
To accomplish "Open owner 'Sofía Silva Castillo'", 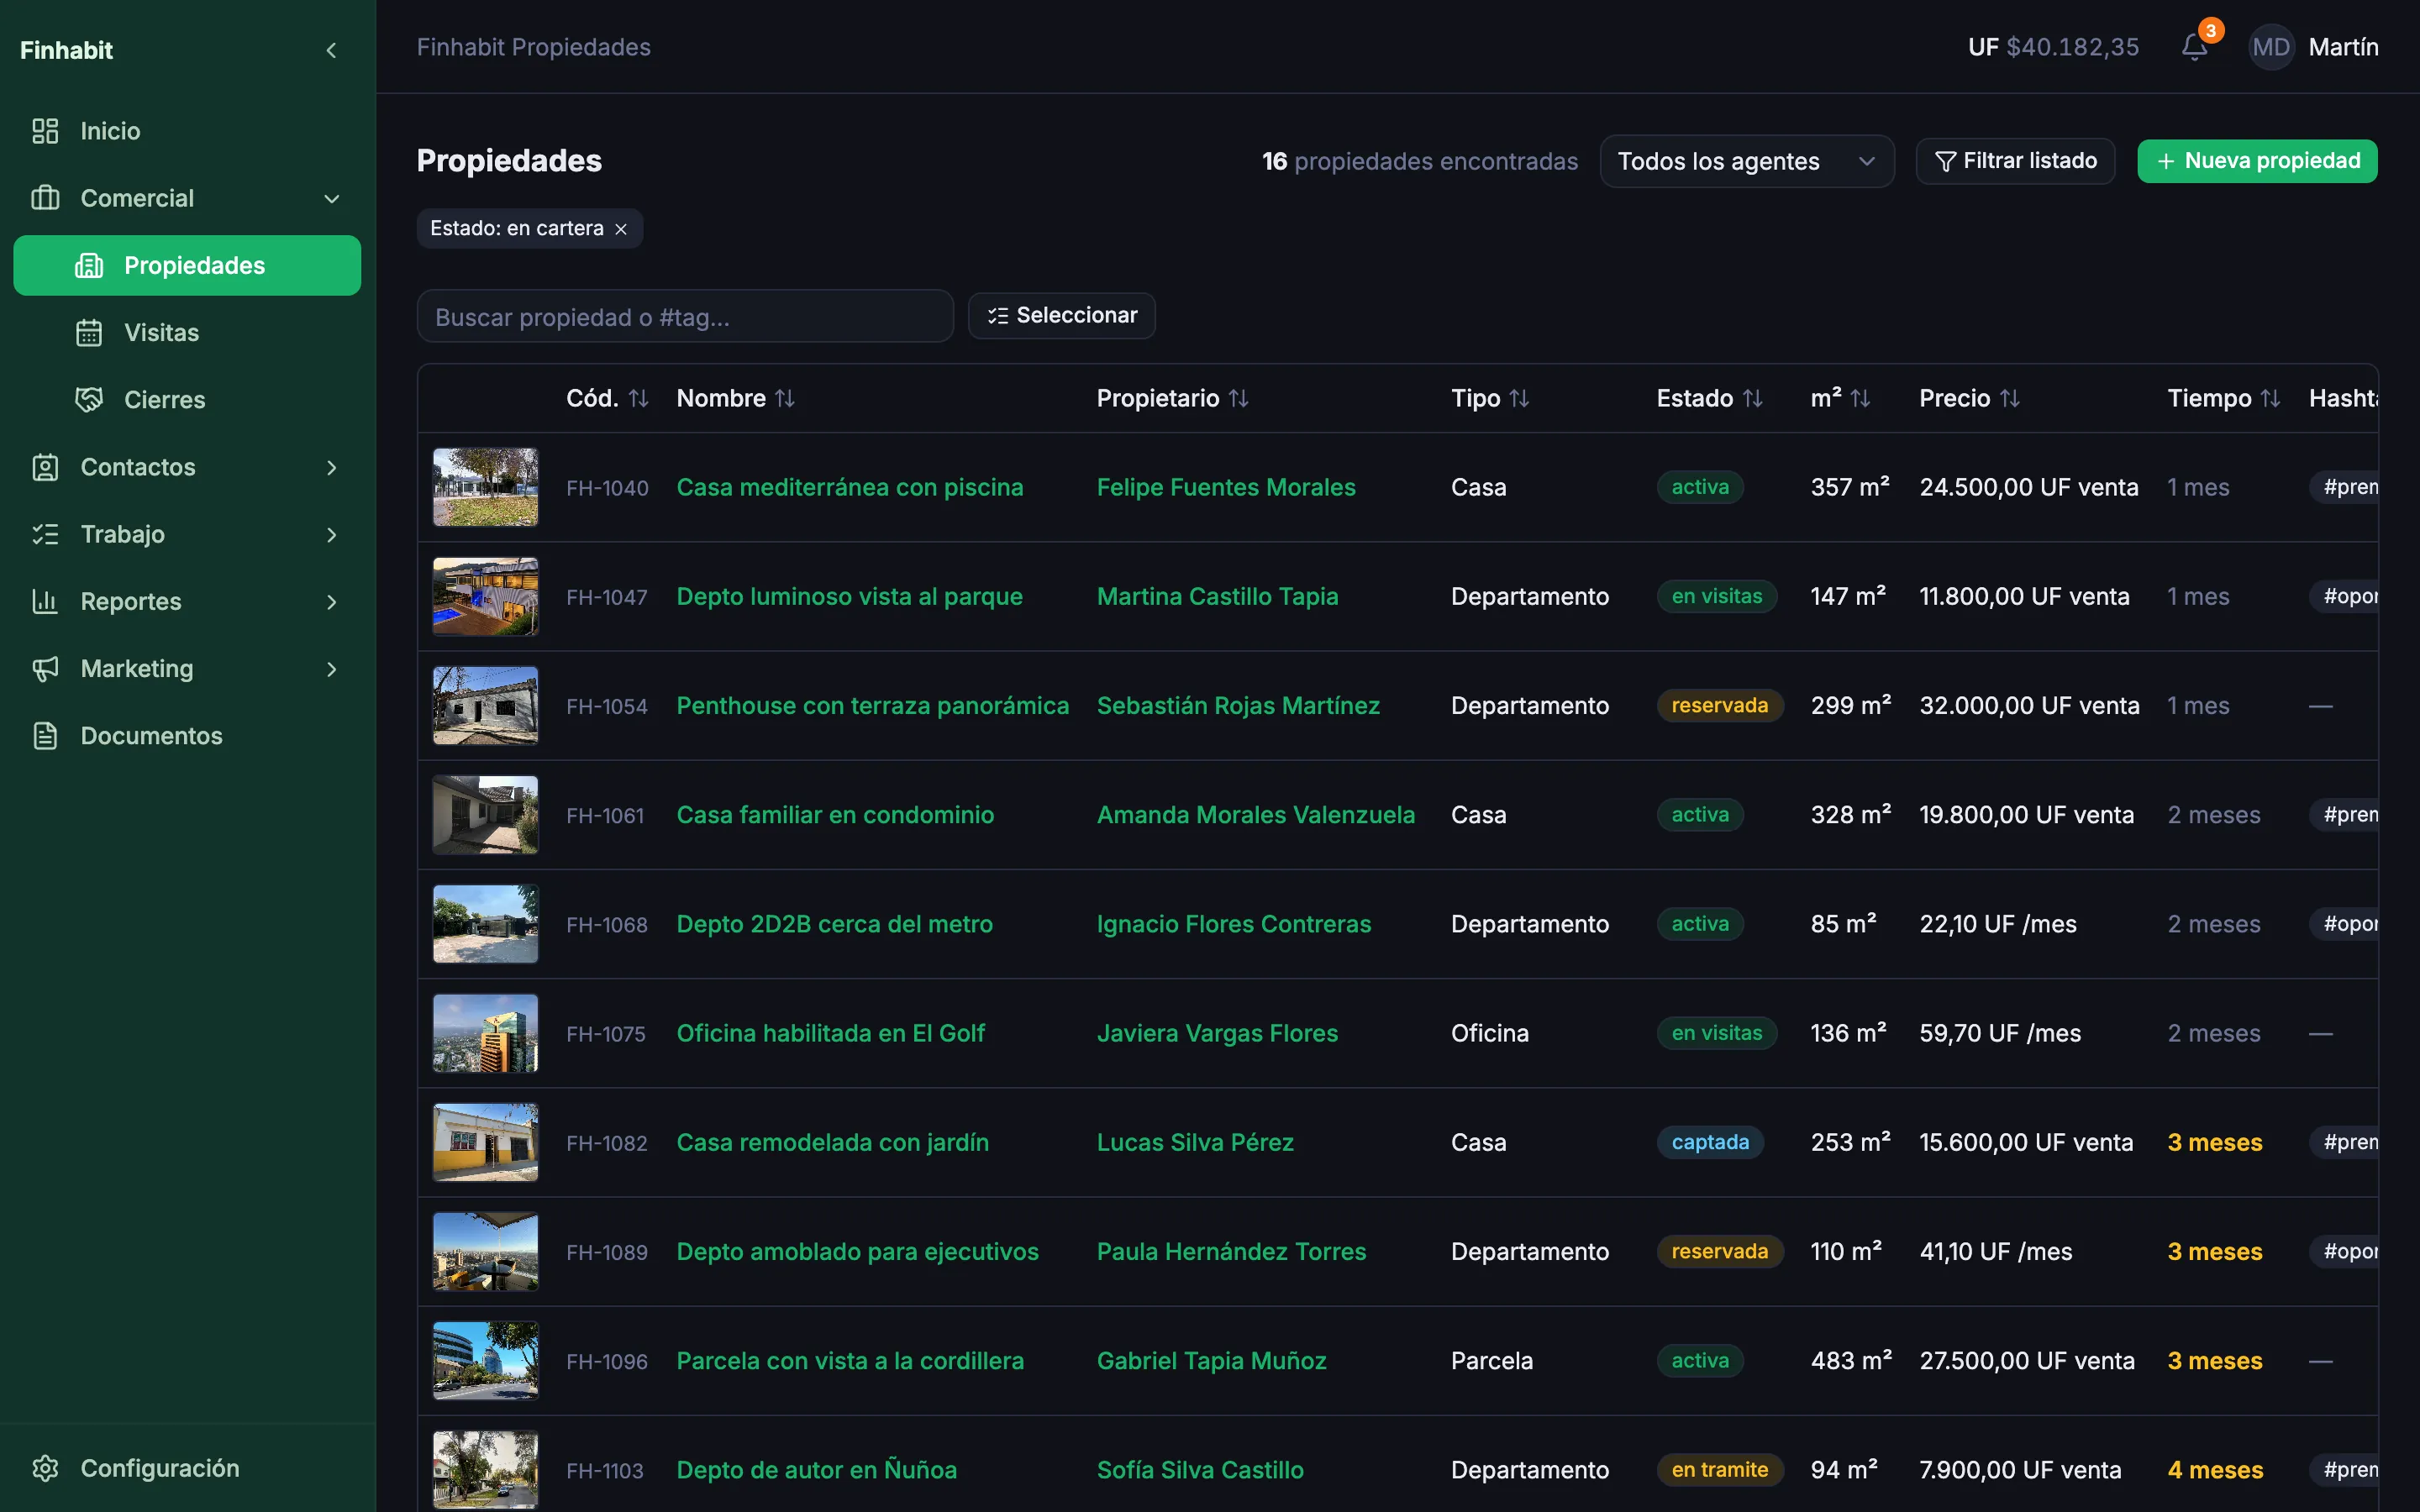I will point(1200,1470).
